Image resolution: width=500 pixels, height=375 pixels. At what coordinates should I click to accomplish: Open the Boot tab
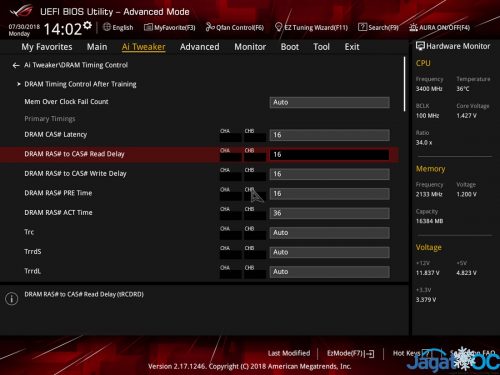pos(290,47)
